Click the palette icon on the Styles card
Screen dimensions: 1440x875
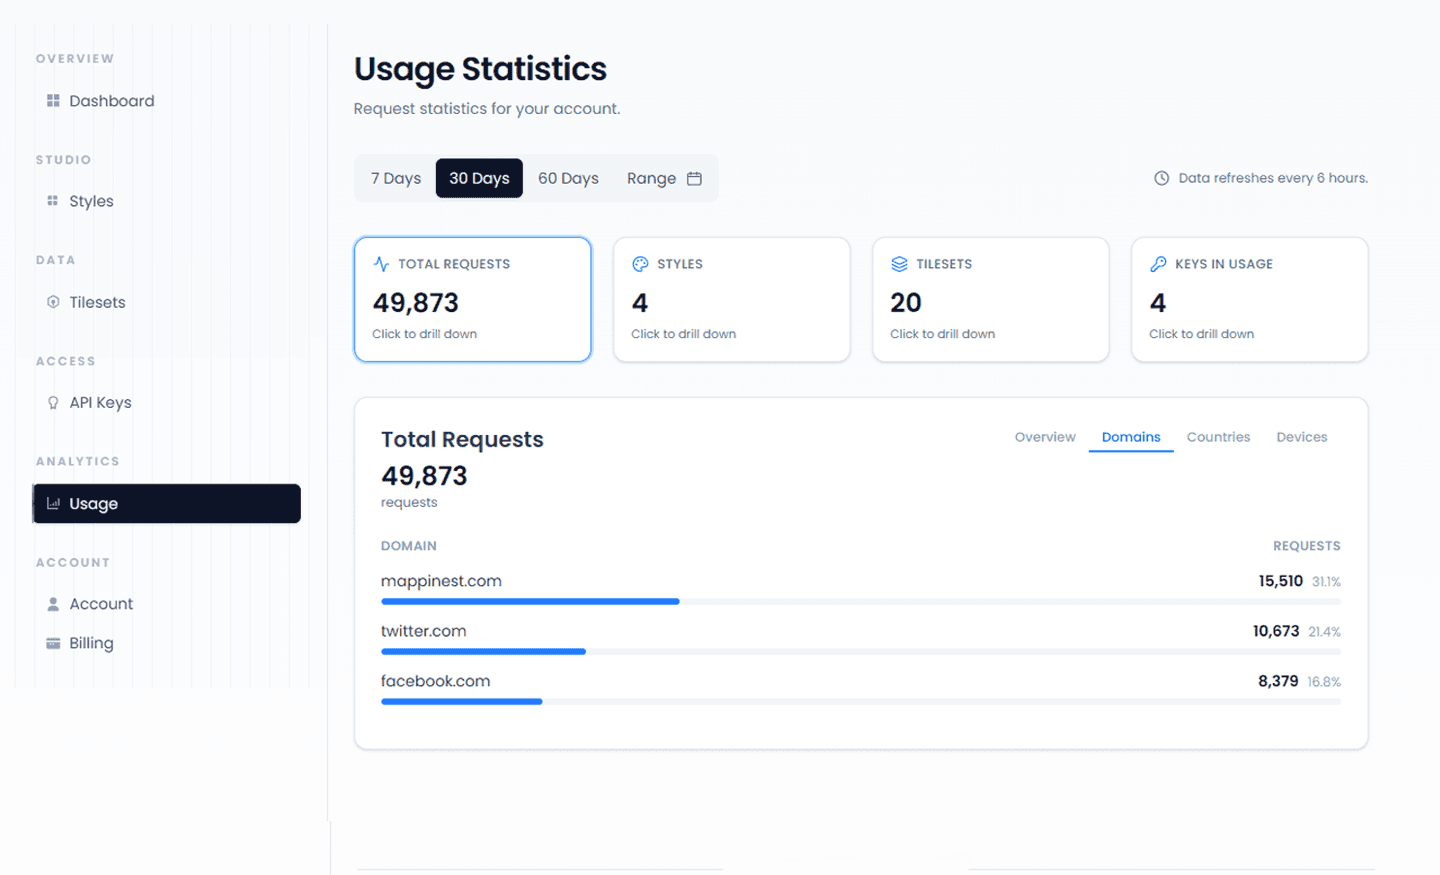click(x=639, y=264)
